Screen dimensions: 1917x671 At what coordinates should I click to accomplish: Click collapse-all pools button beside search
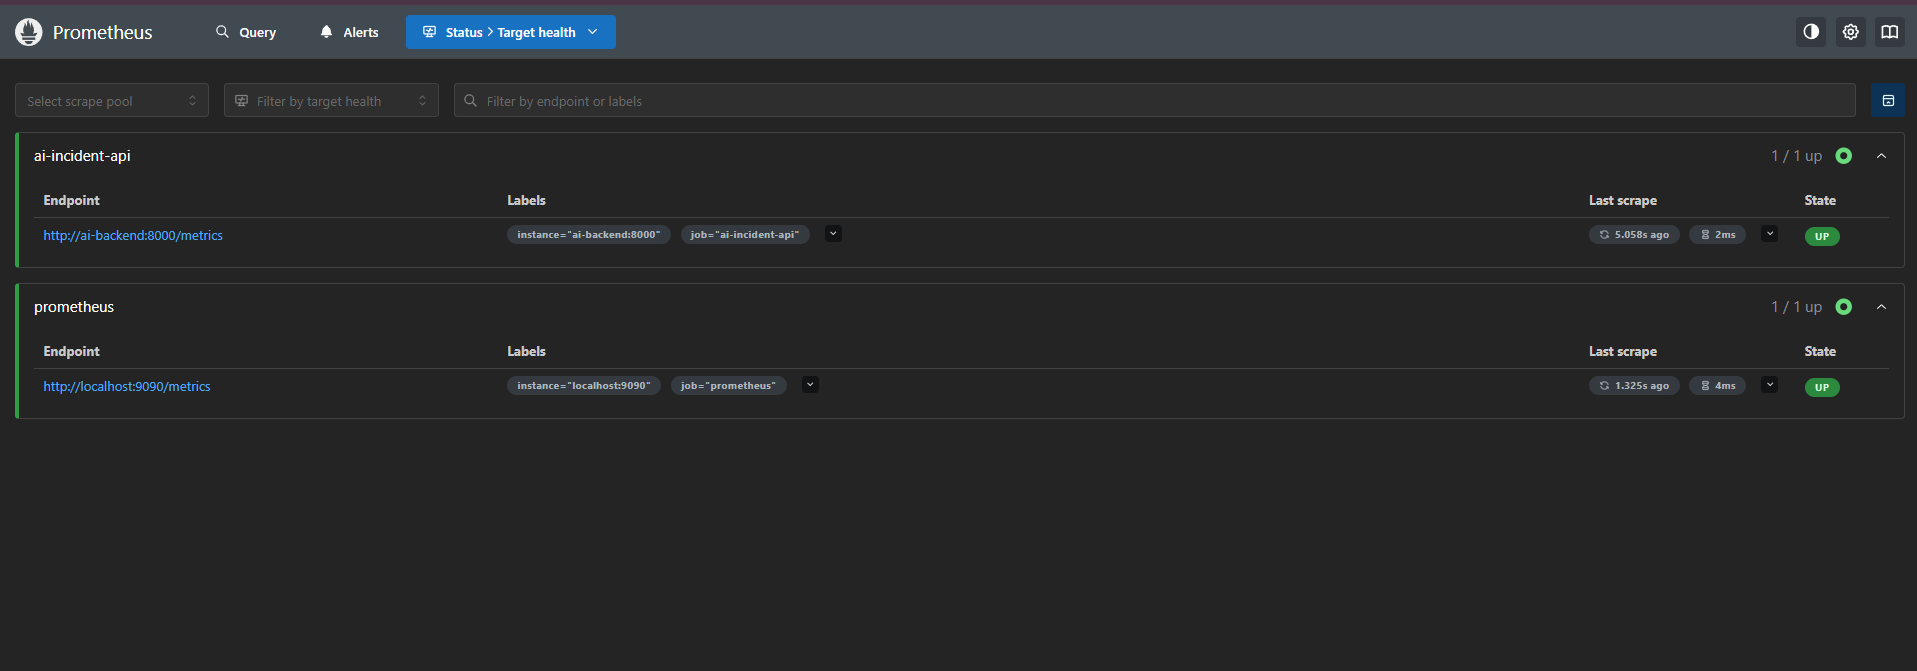point(1888,101)
